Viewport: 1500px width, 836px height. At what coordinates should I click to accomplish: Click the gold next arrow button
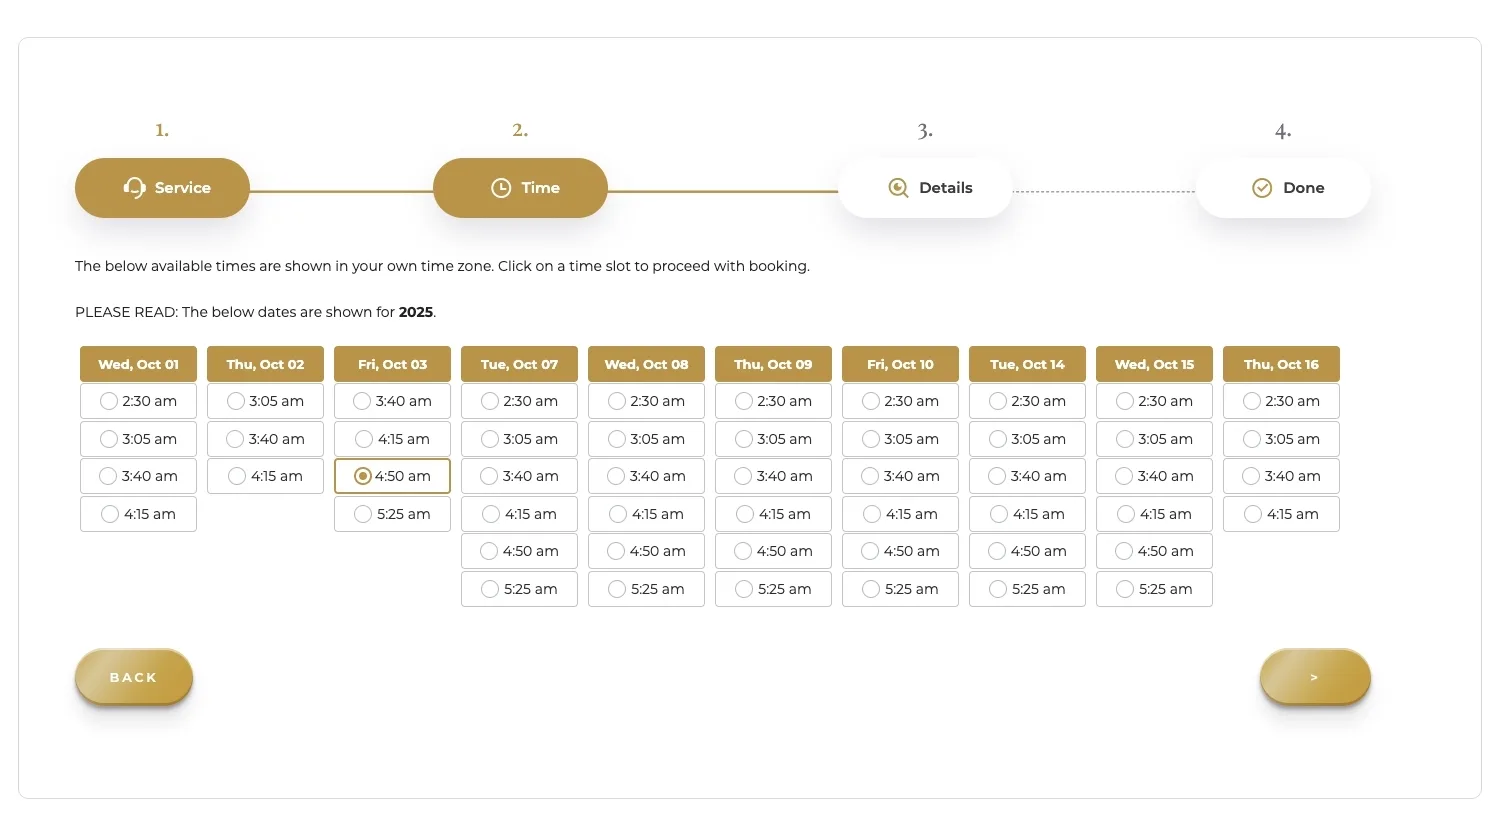1315,677
